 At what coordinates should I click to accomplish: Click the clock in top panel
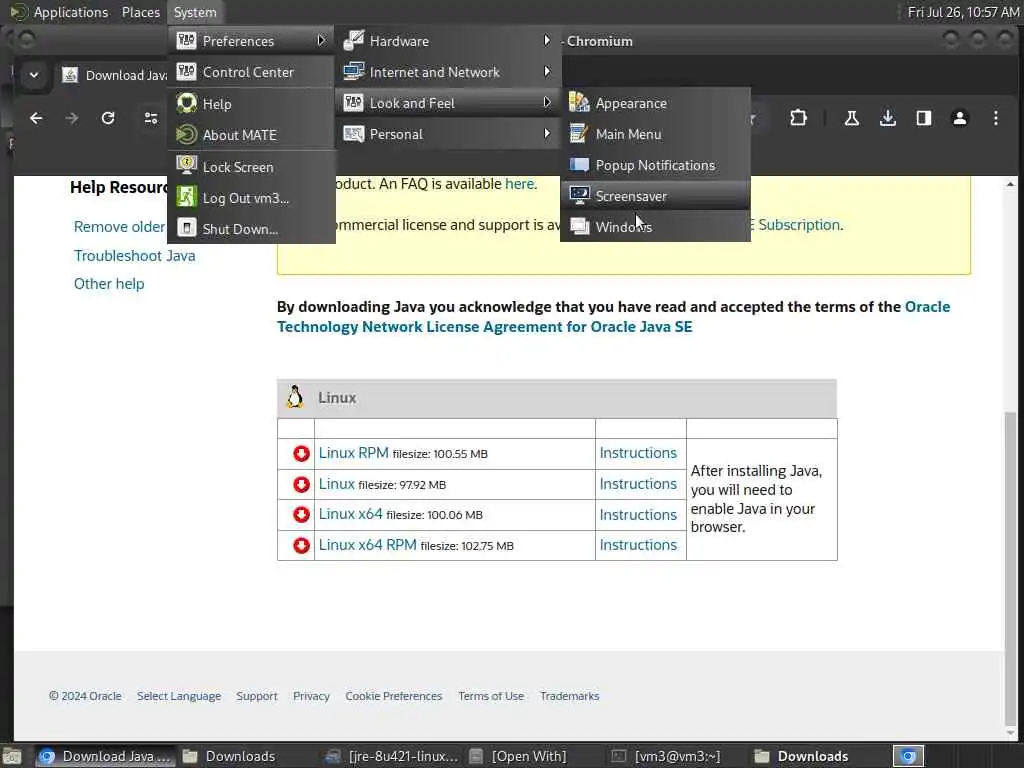963,12
